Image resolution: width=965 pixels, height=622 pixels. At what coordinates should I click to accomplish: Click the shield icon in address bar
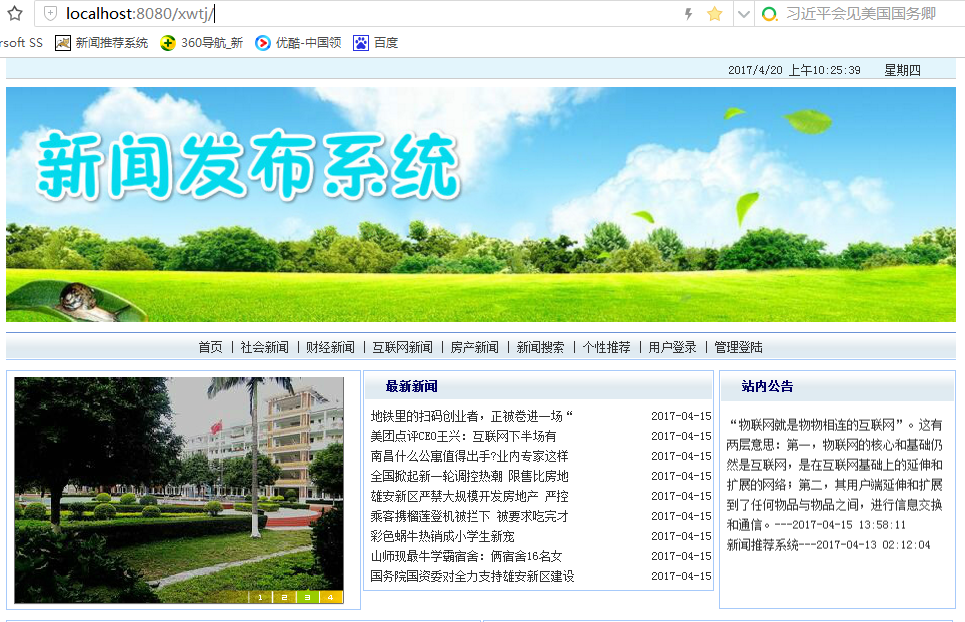[50, 13]
